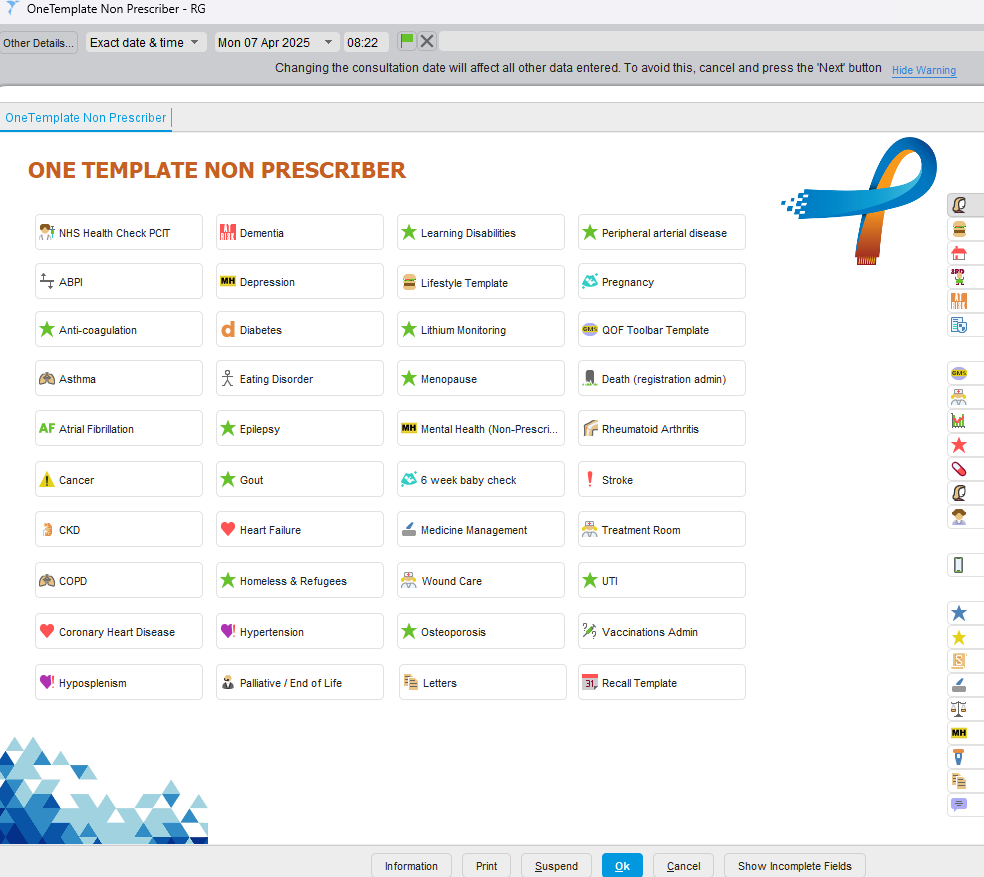Click the green flag icon in the toolbar
This screenshot has width=984, height=877.
(407, 41)
